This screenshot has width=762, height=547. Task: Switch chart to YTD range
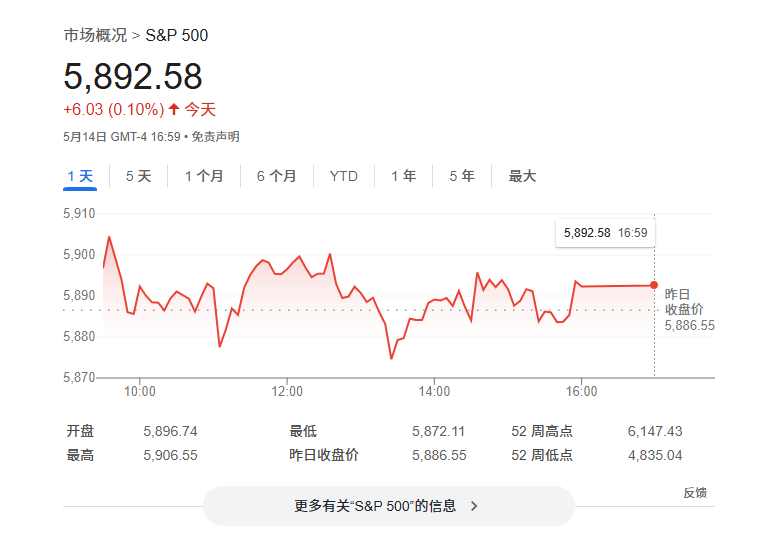pos(343,176)
